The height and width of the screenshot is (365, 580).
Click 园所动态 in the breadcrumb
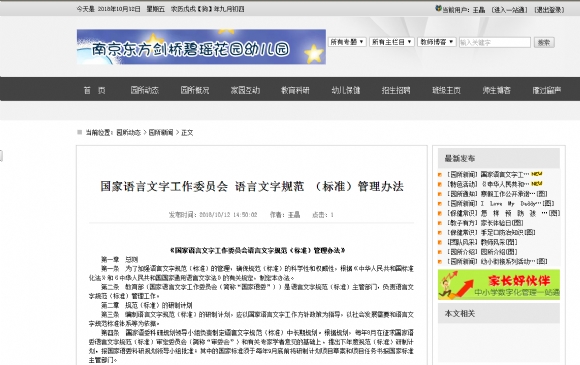(128, 132)
